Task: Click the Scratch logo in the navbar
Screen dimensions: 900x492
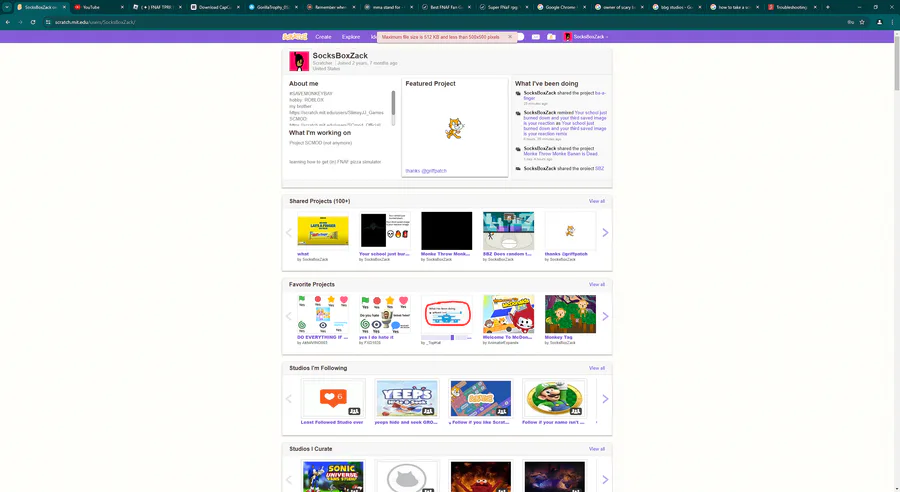Action: tap(294, 37)
